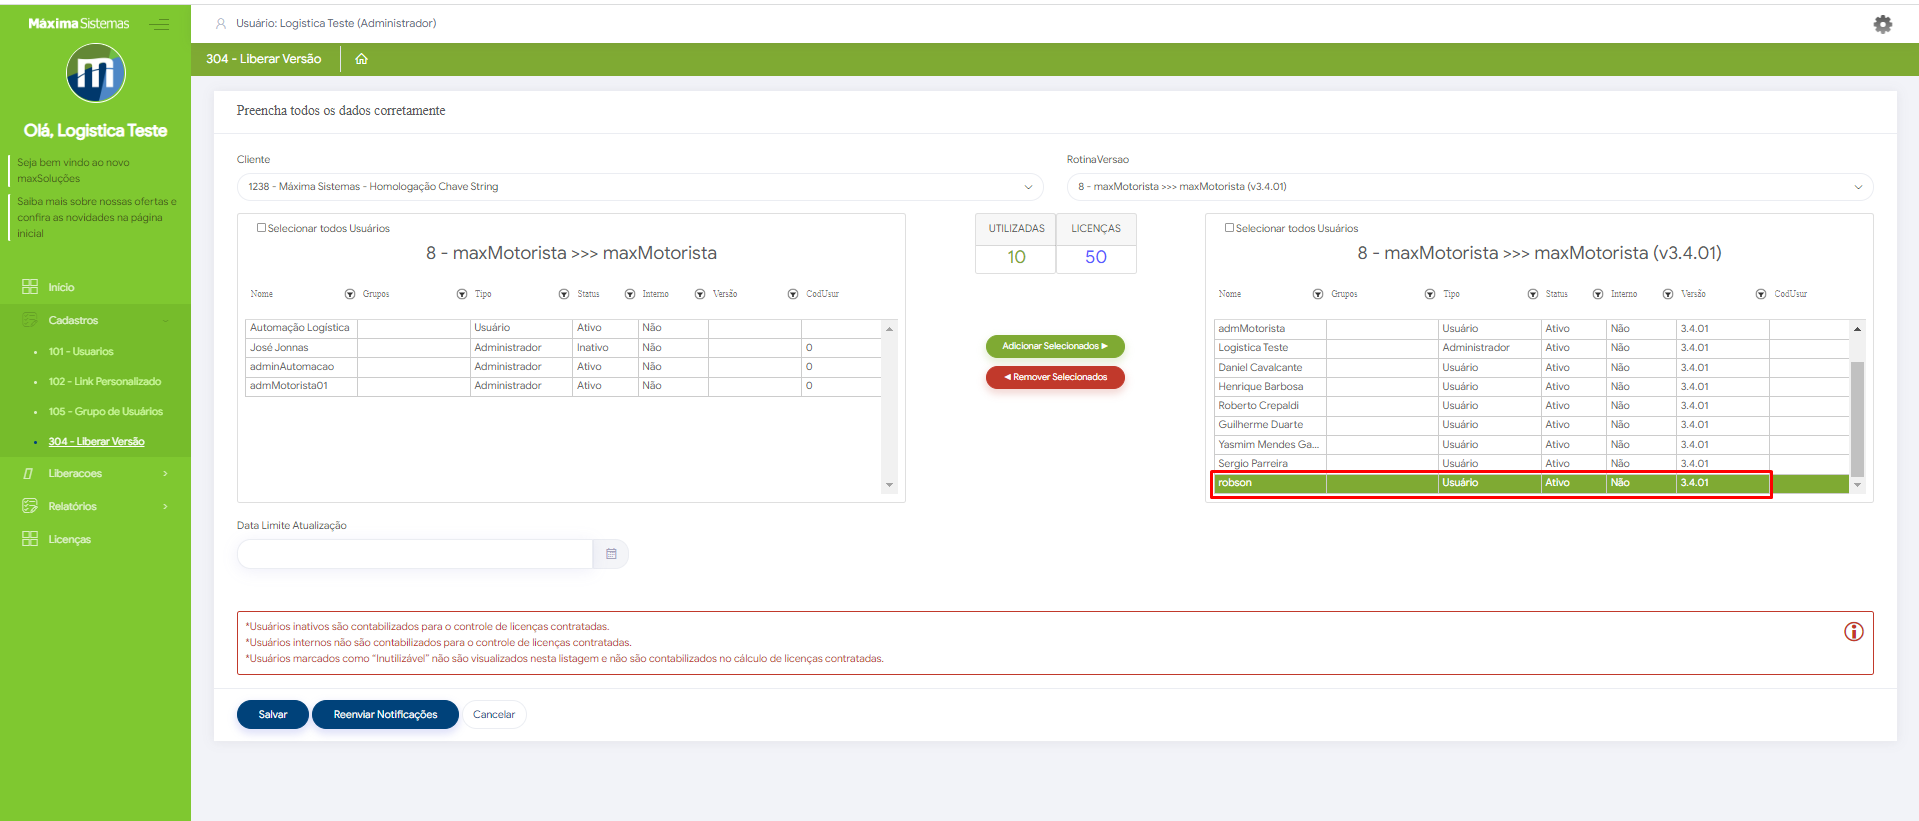The image size is (1919, 821).
Task: Click Reenviar Notificações button
Action: (385, 714)
